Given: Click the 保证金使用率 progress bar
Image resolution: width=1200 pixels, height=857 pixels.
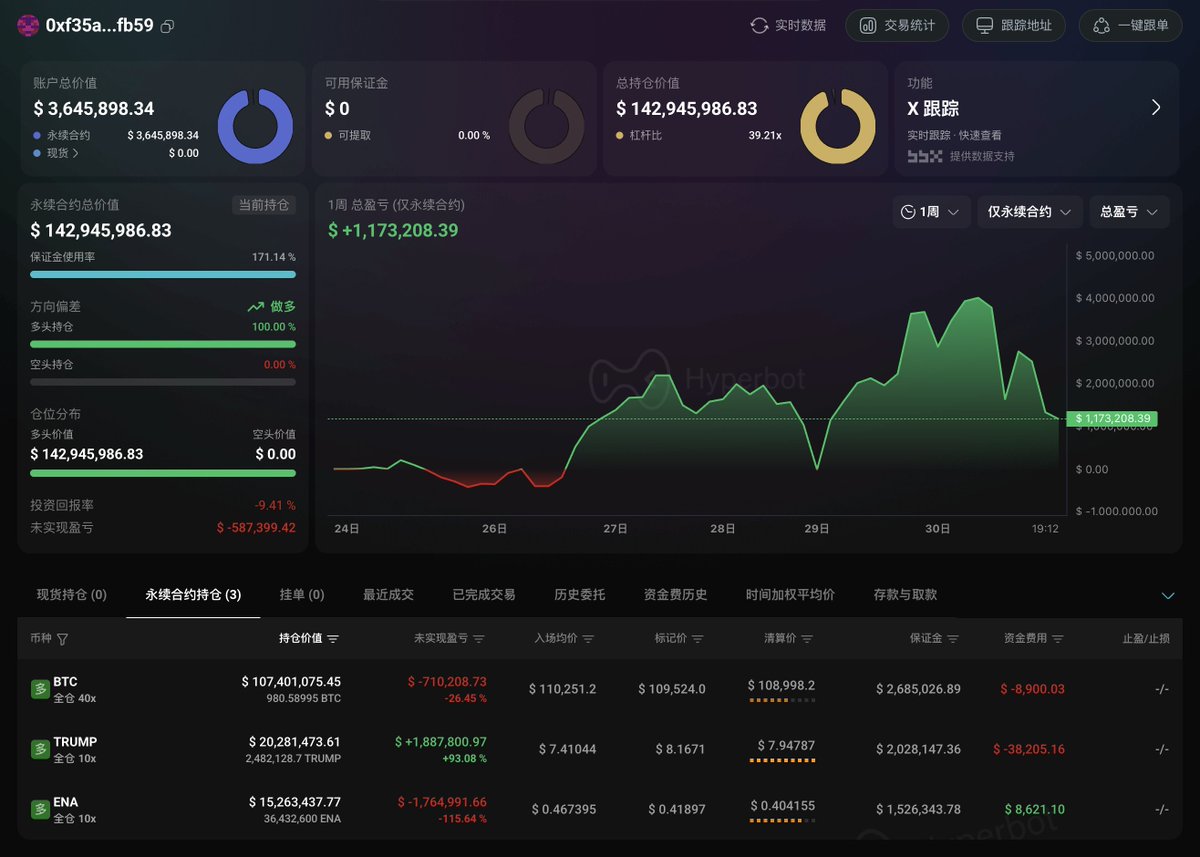Looking at the screenshot, I should point(163,274).
